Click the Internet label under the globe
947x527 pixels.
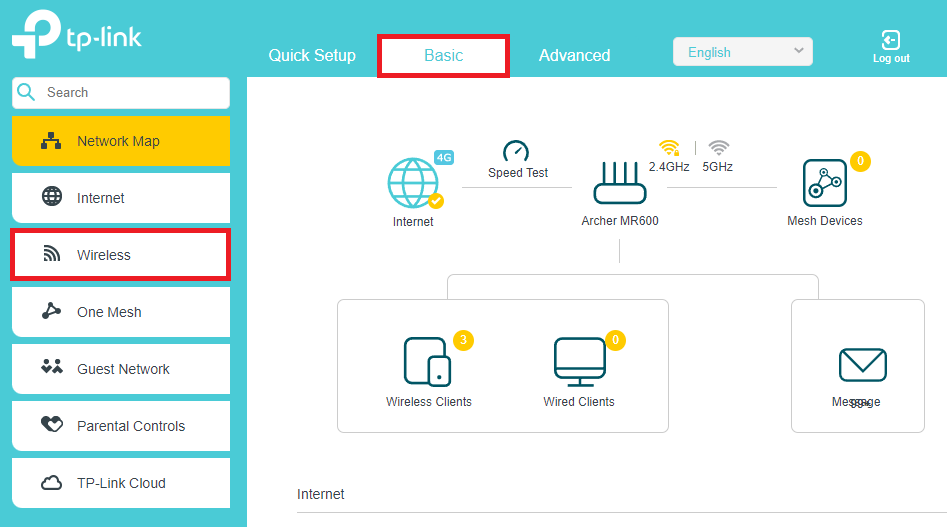point(413,222)
